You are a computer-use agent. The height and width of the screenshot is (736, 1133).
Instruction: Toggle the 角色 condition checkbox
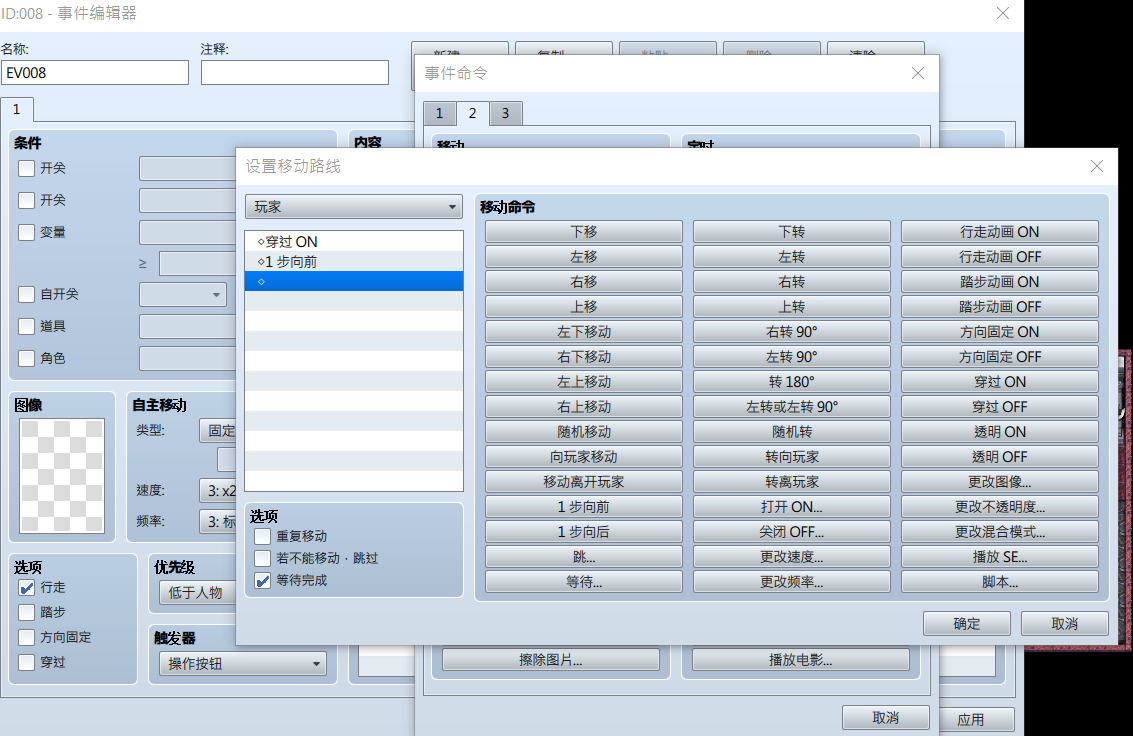click(27, 358)
